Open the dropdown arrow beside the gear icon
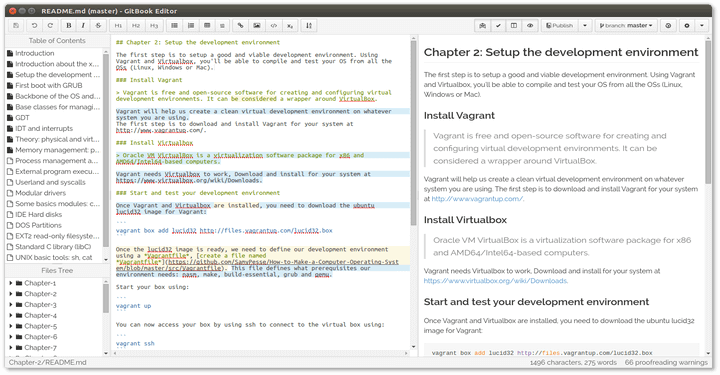This screenshot has height=375, width=720. point(702,26)
